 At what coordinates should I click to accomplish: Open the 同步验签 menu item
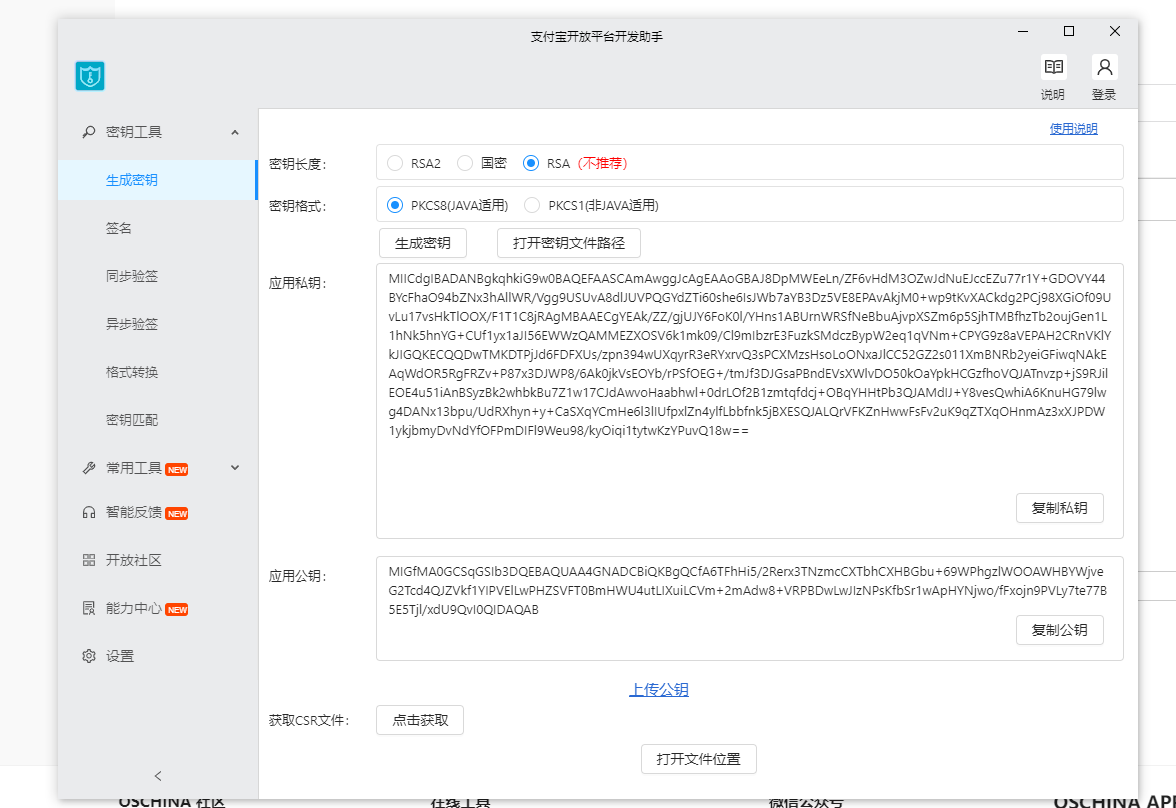(158, 276)
